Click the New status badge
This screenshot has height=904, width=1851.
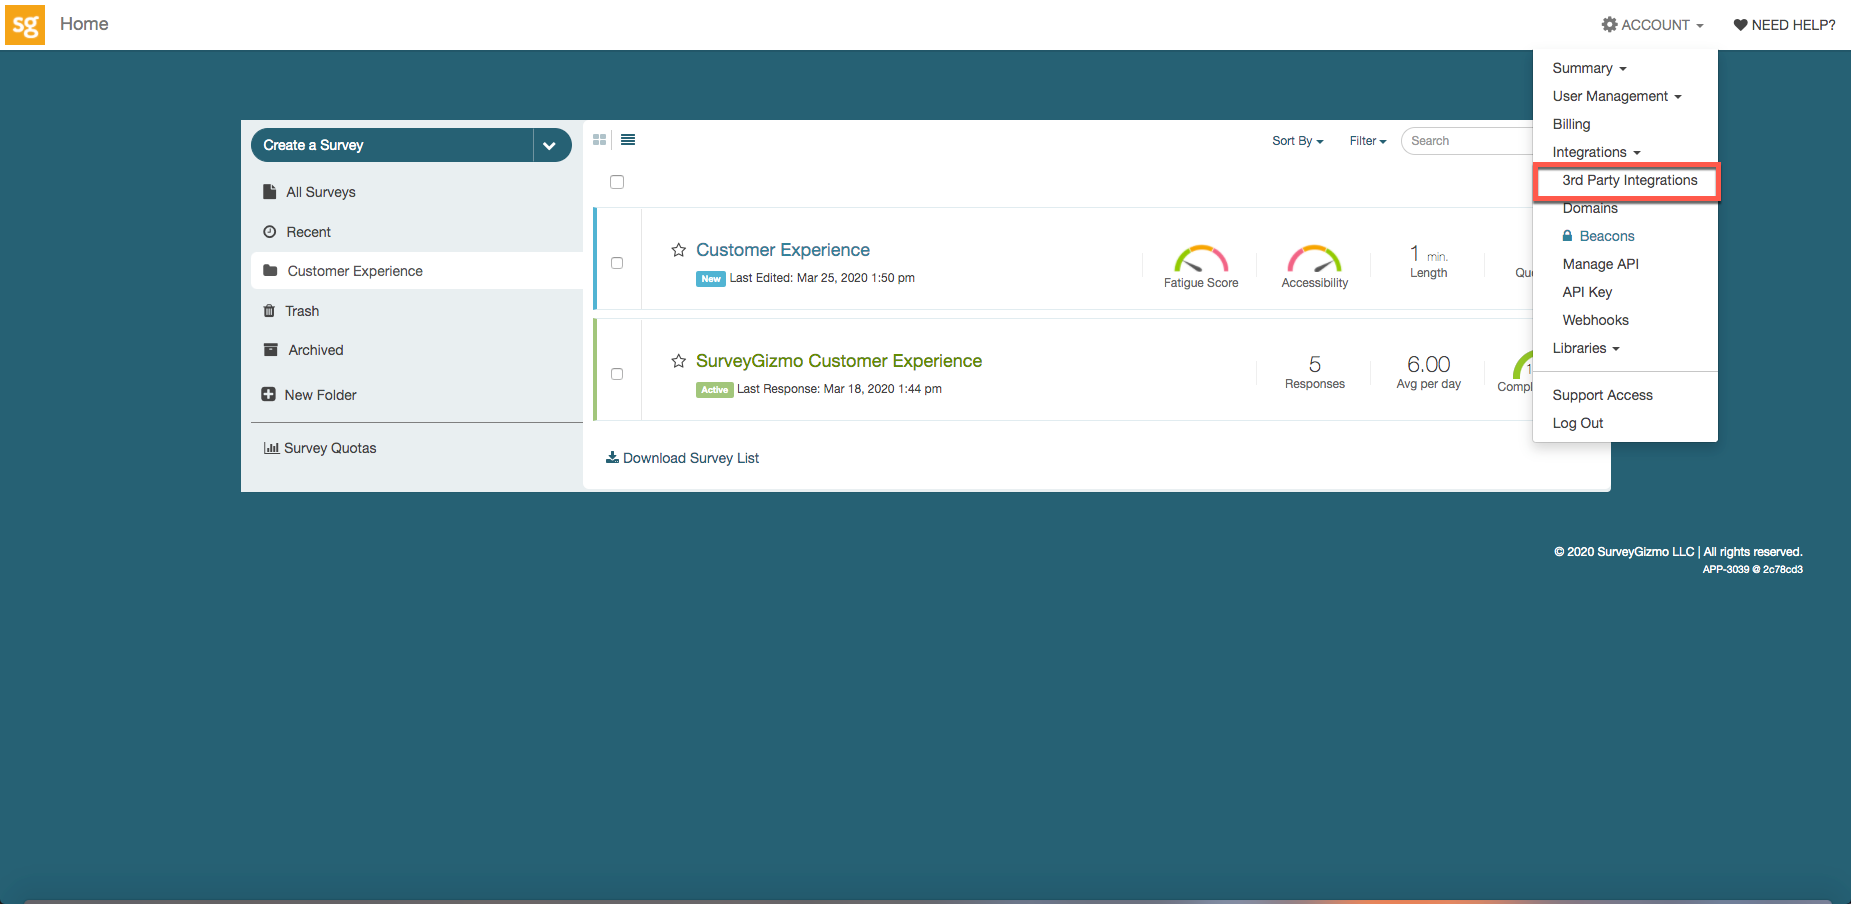tap(711, 279)
